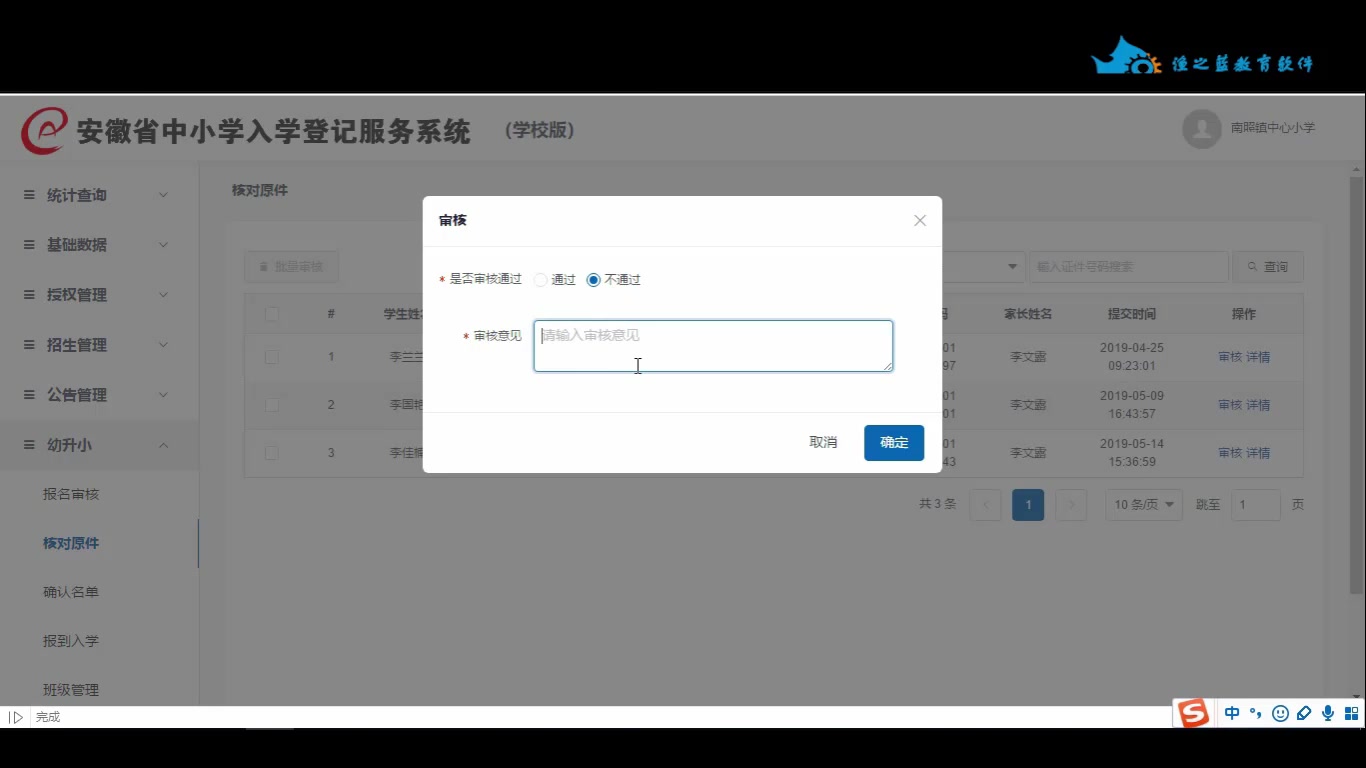Viewport: 1366px width, 768px height.
Task: Open the IME toolbox grid icon
Action: (1351, 713)
